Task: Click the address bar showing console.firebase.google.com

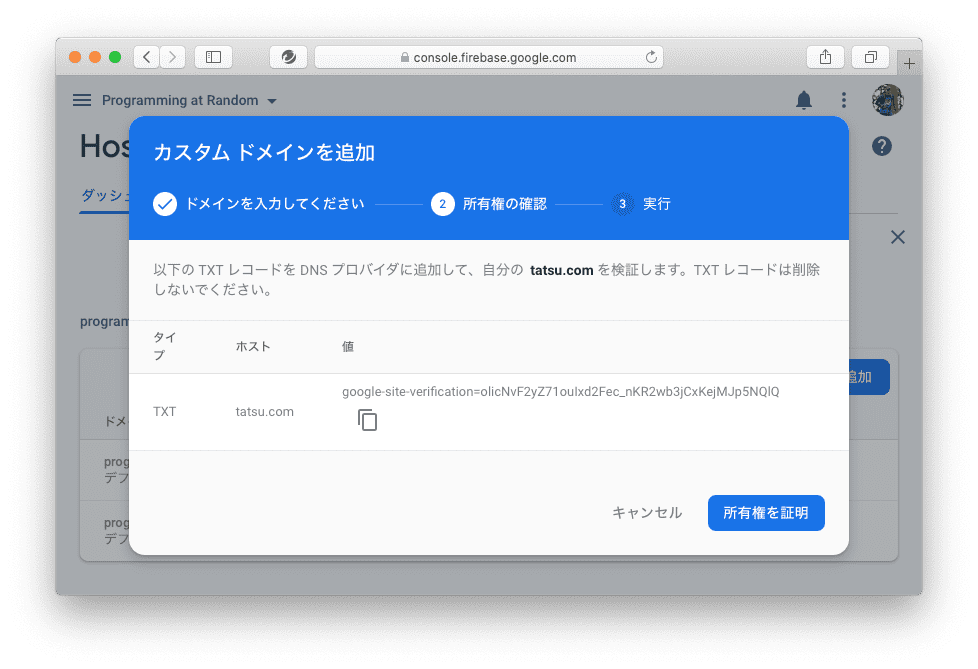Action: 489,57
